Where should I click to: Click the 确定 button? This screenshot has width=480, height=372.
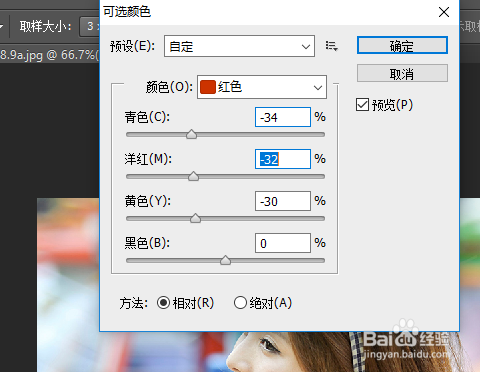[402, 45]
